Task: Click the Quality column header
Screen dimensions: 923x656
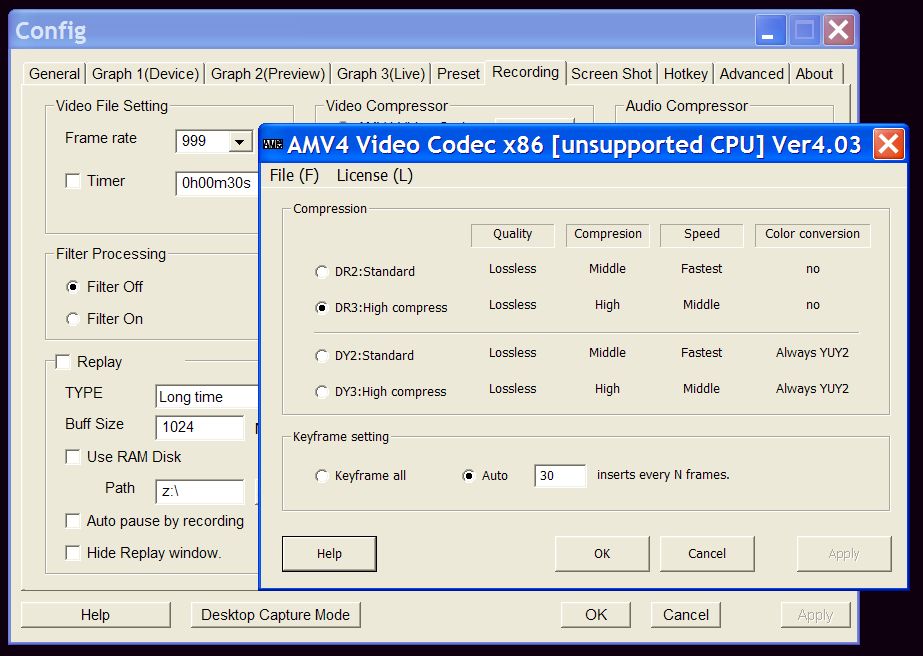Action: [x=513, y=234]
